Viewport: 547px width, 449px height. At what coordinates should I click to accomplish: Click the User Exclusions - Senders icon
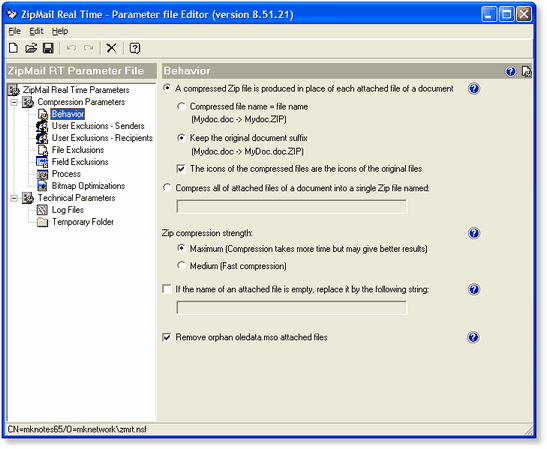[x=42, y=126]
